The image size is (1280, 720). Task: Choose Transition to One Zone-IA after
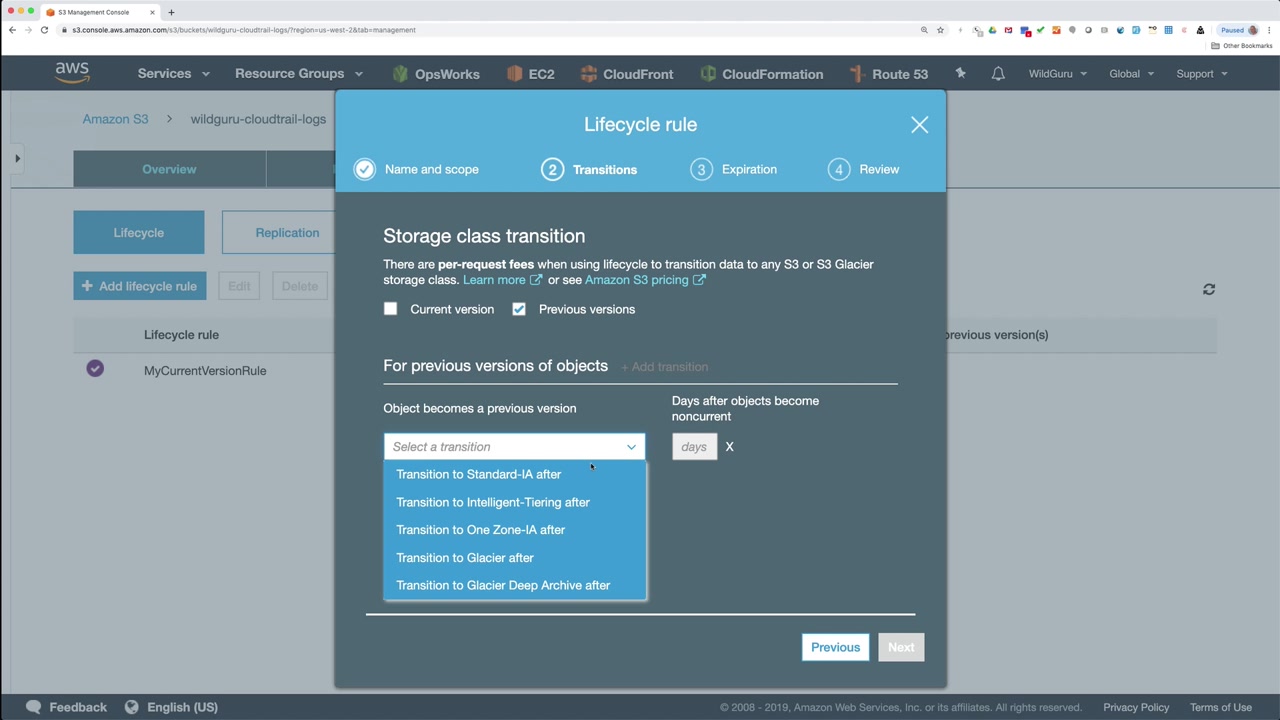tap(515, 530)
